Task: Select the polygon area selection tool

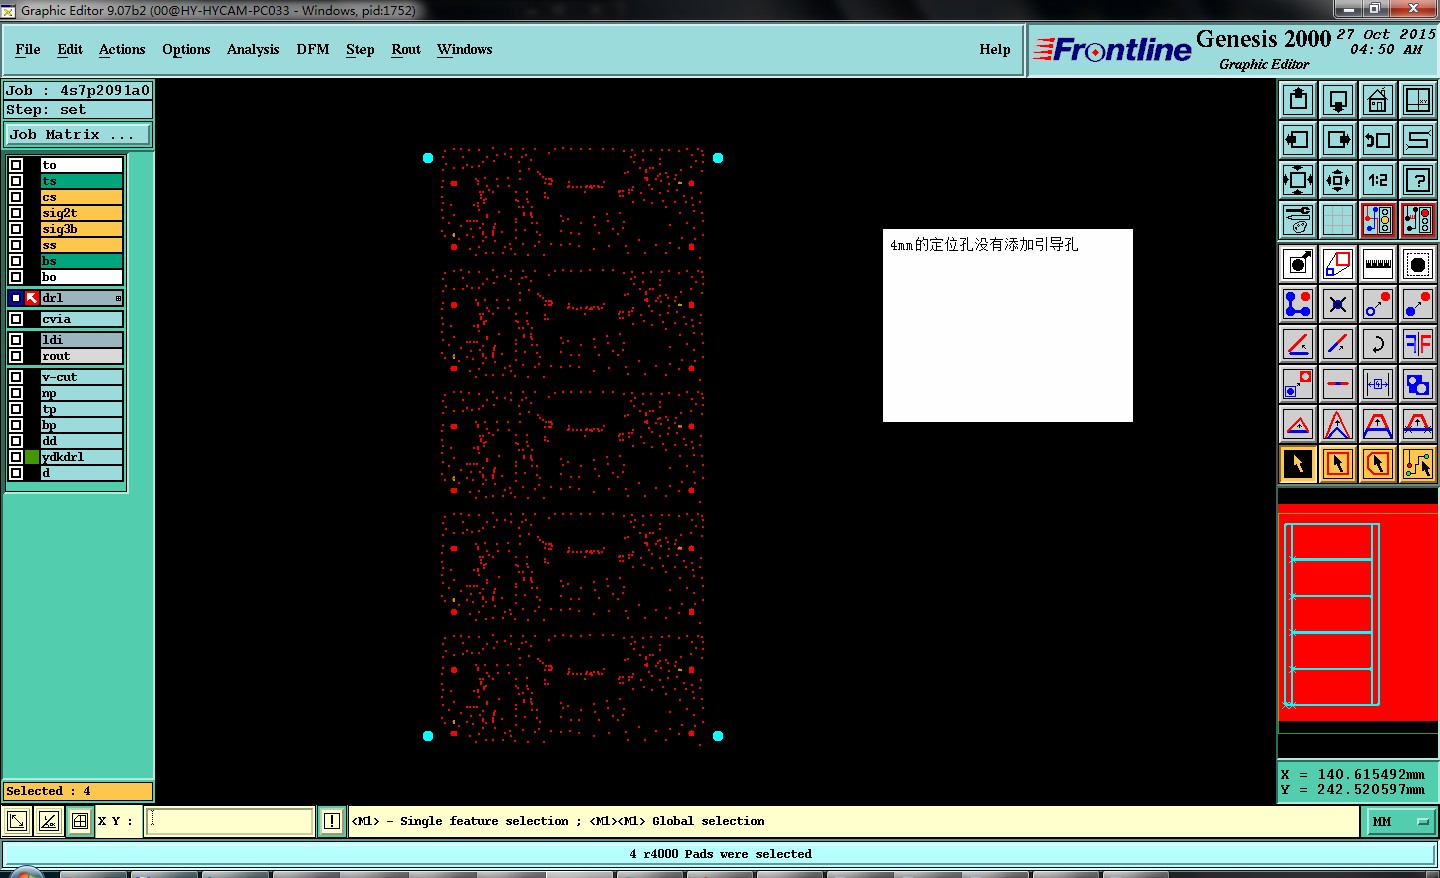Action: (x=1378, y=464)
